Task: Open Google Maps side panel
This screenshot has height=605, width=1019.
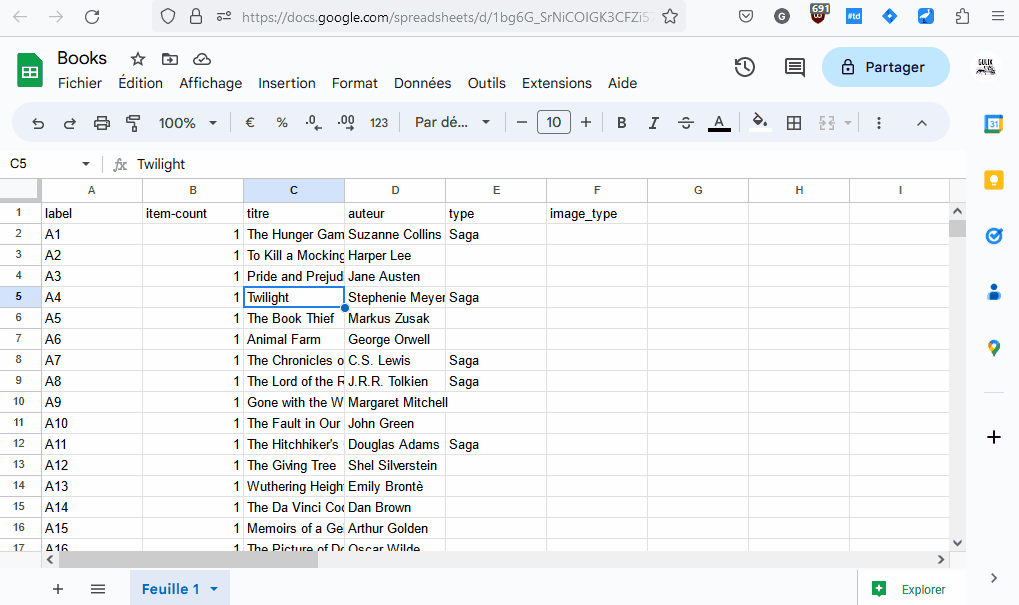Action: point(994,348)
